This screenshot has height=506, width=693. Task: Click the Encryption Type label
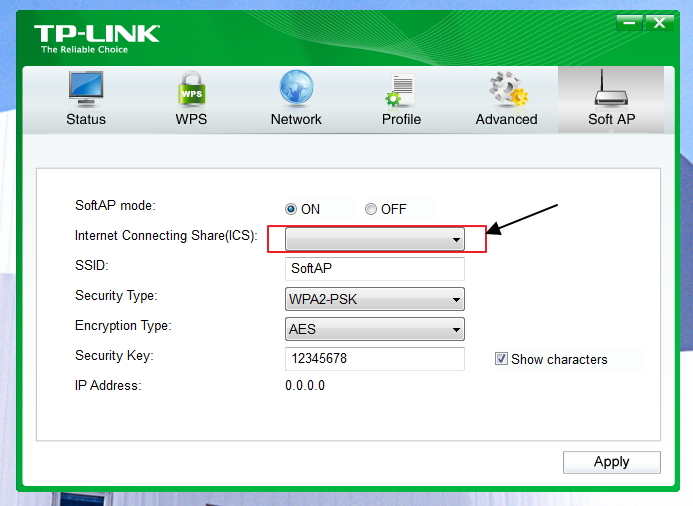[123, 326]
